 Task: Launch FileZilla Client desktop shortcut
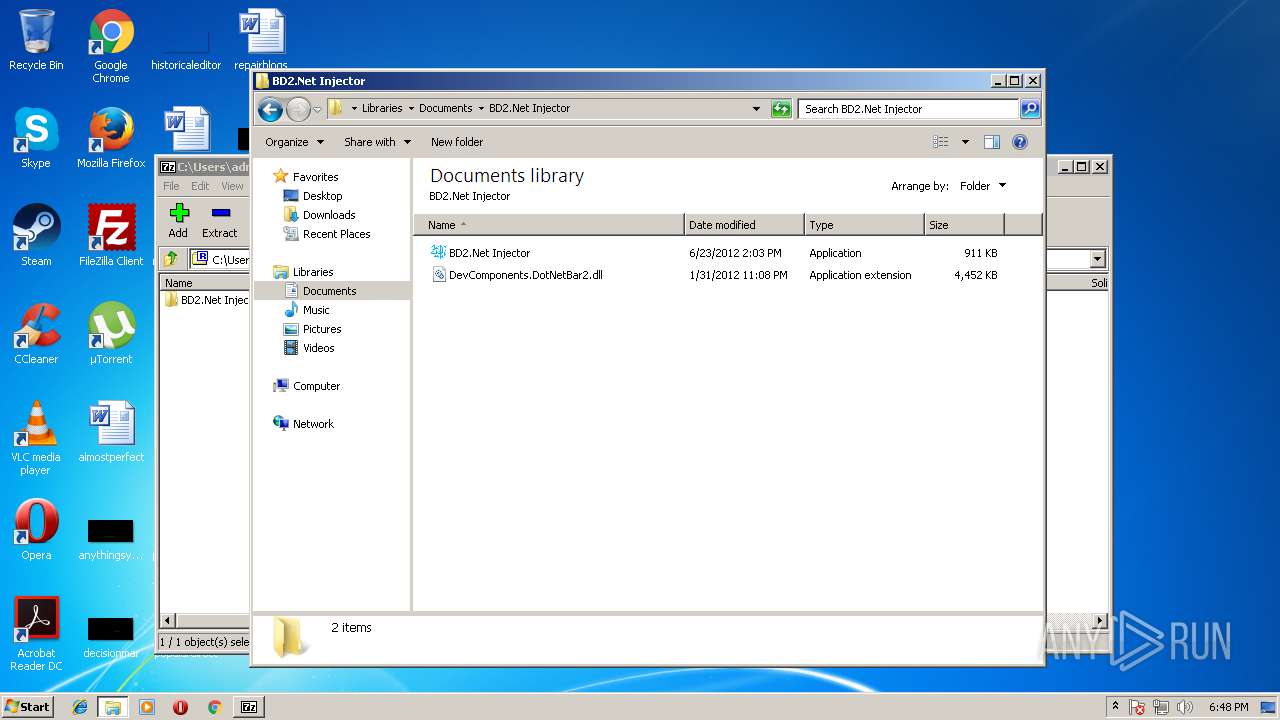coord(111,236)
